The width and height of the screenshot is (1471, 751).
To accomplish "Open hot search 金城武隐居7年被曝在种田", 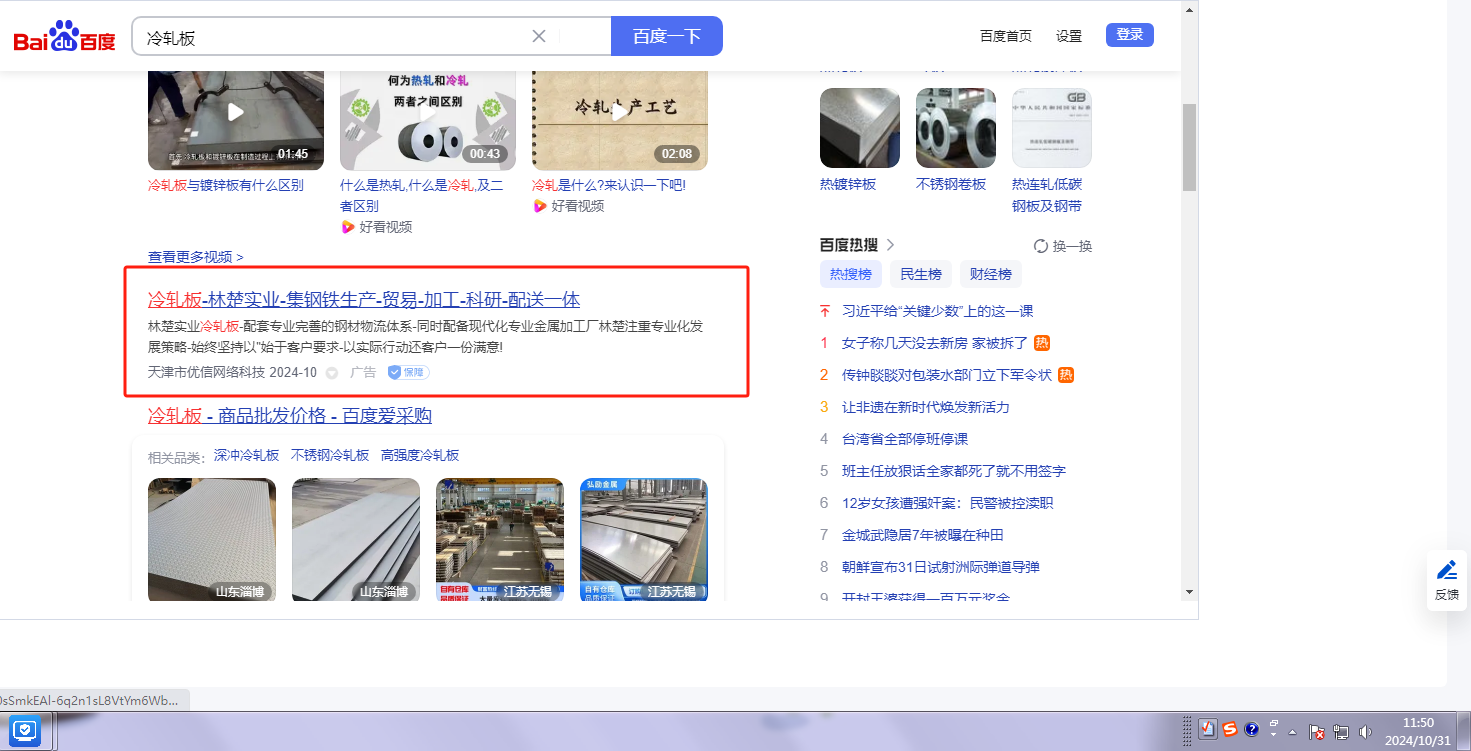I will click(x=923, y=535).
